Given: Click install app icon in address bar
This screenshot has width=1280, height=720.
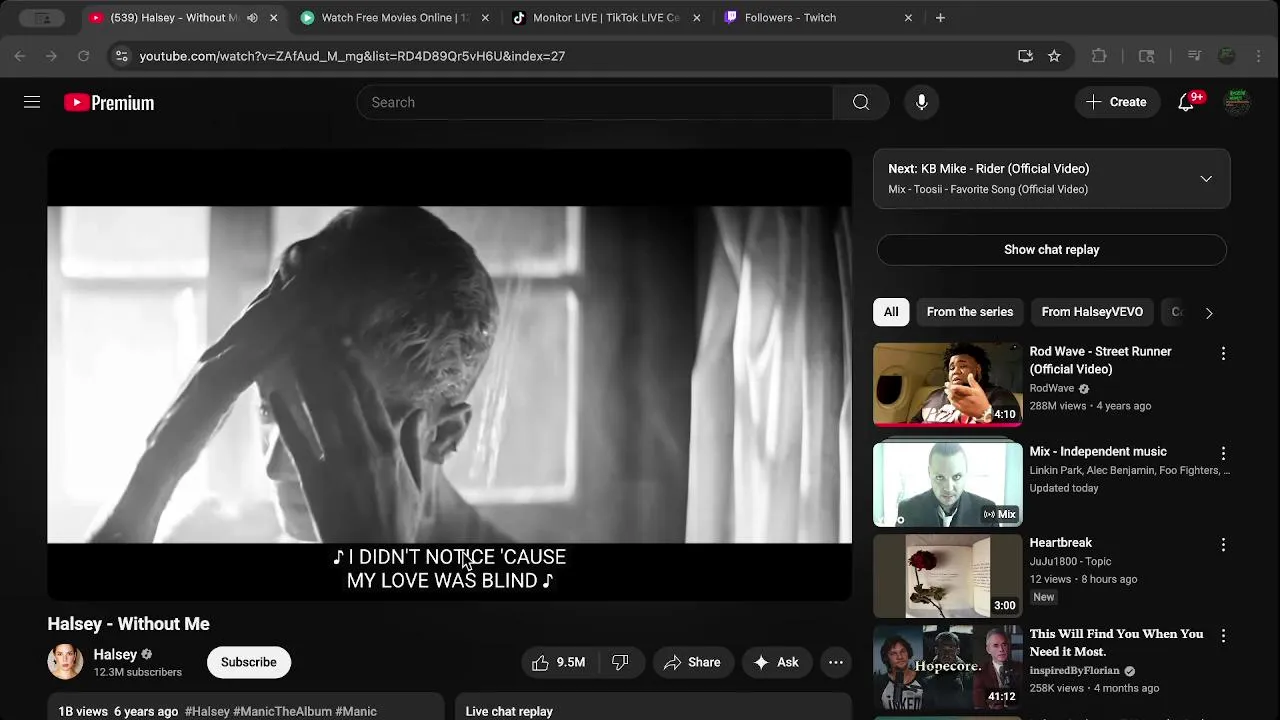Looking at the screenshot, I should point(1025,56).
